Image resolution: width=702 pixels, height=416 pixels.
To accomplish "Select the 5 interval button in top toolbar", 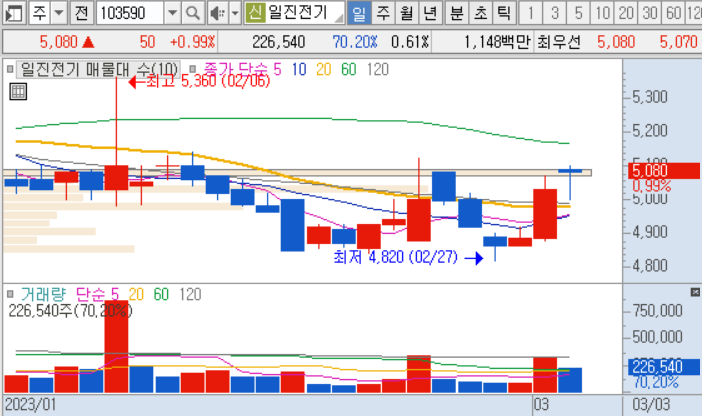I will (x=578, y=13).
